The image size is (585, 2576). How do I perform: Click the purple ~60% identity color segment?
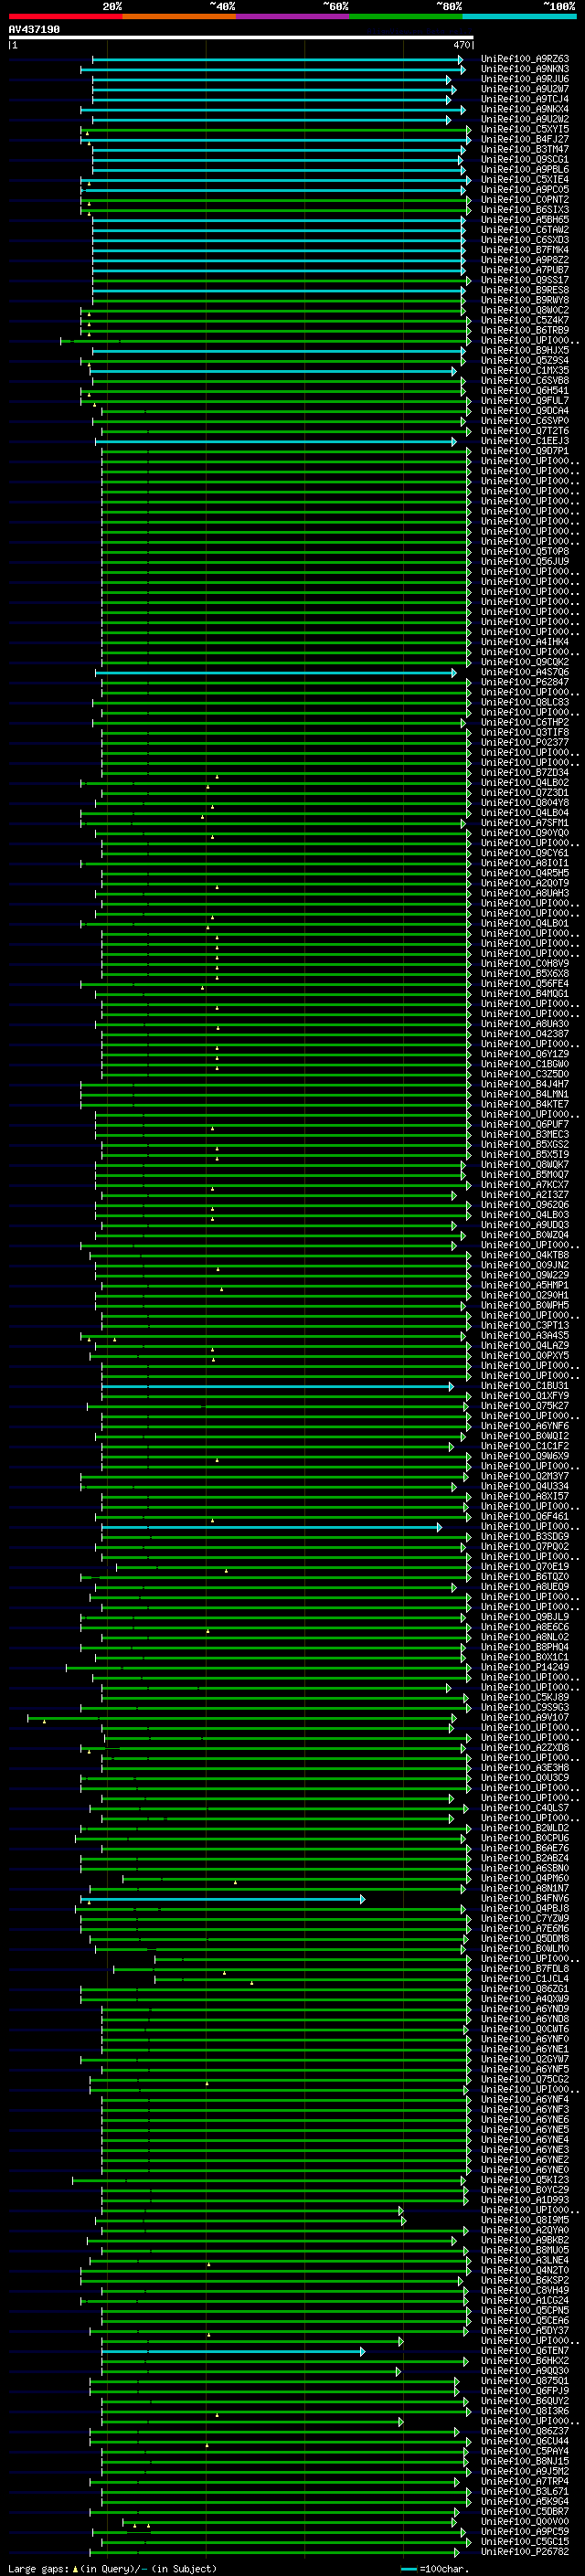pos(293,17)
